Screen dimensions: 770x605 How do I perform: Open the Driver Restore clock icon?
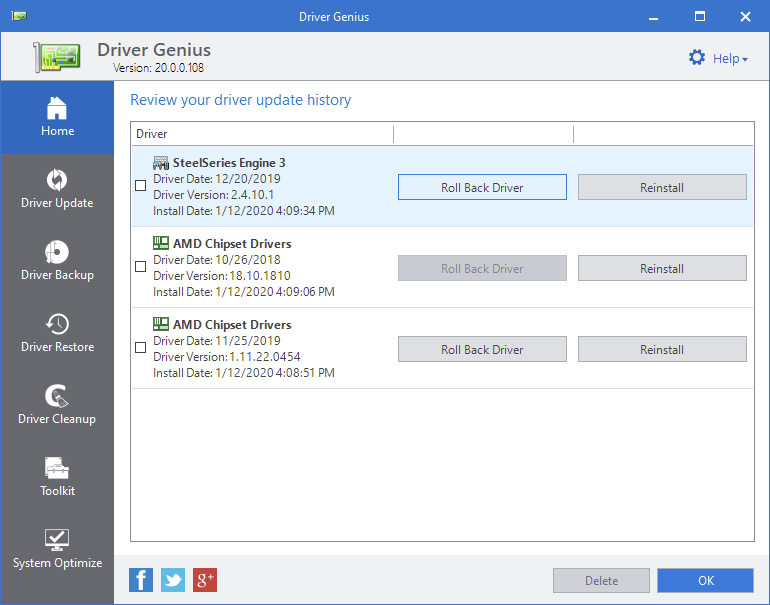(x=57, y=324)
